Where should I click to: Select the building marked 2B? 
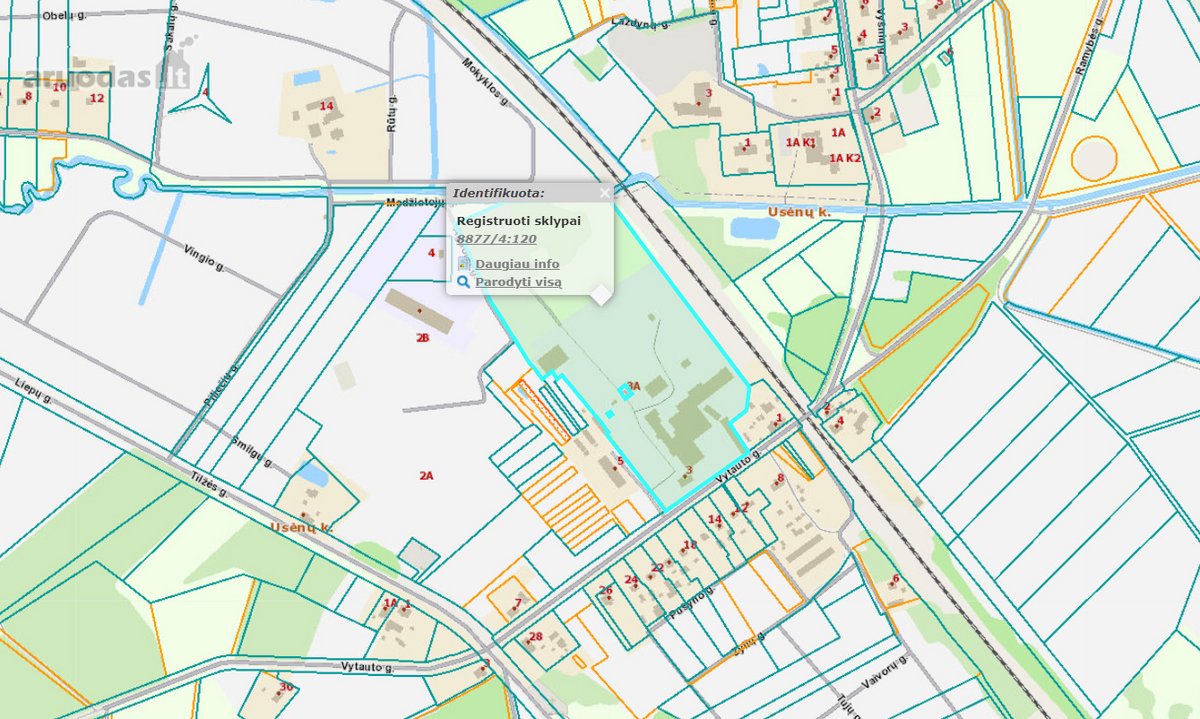click(417, 311)
